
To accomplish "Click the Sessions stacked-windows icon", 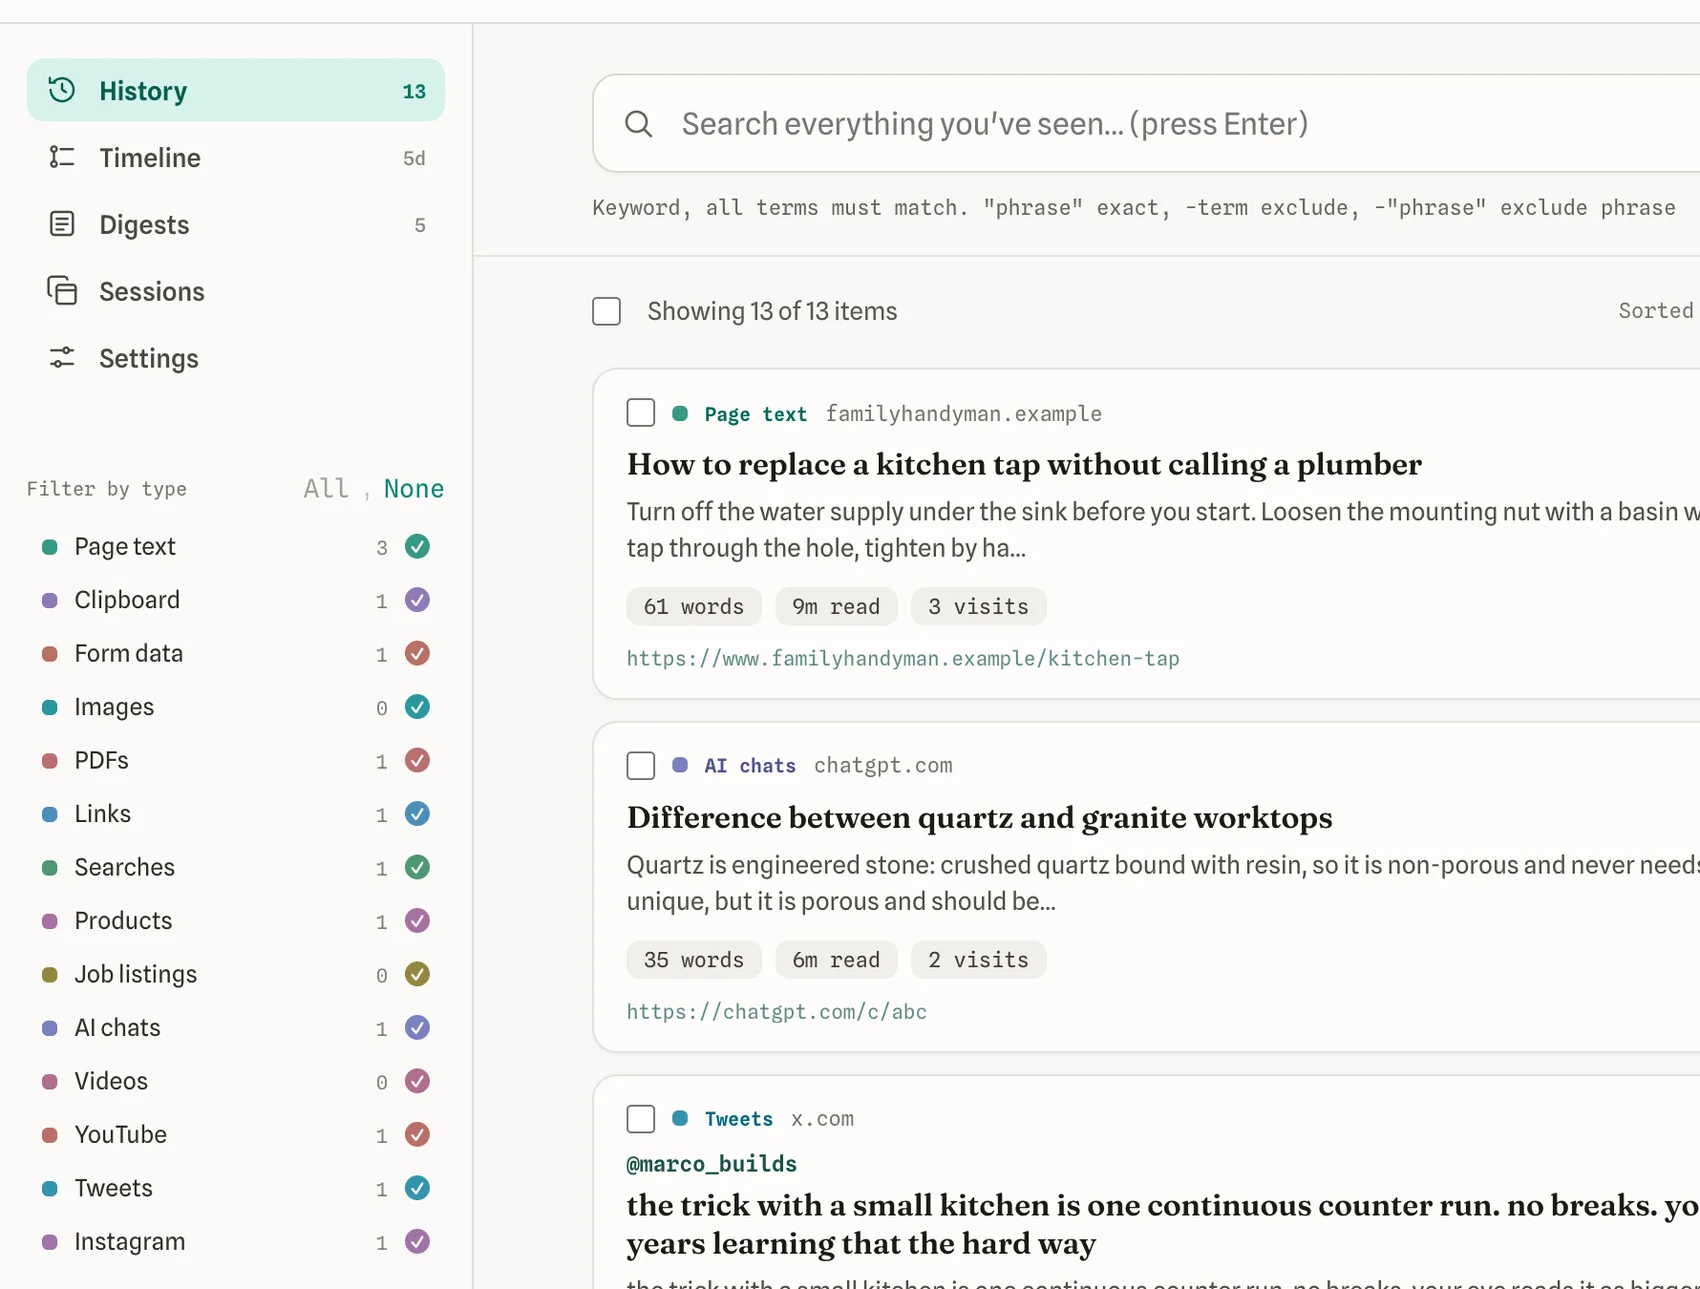I will pos(62,291).
